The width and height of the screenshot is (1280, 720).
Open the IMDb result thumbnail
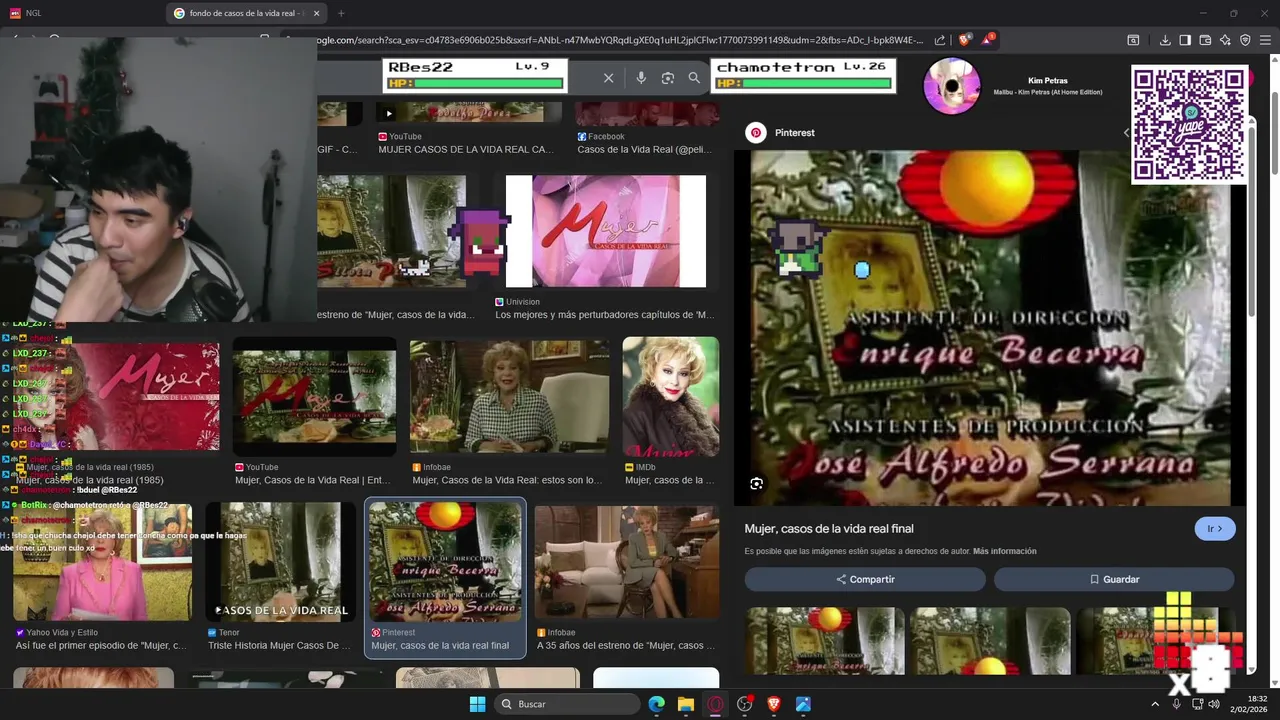pyautogui.click(x=670, y=397)
